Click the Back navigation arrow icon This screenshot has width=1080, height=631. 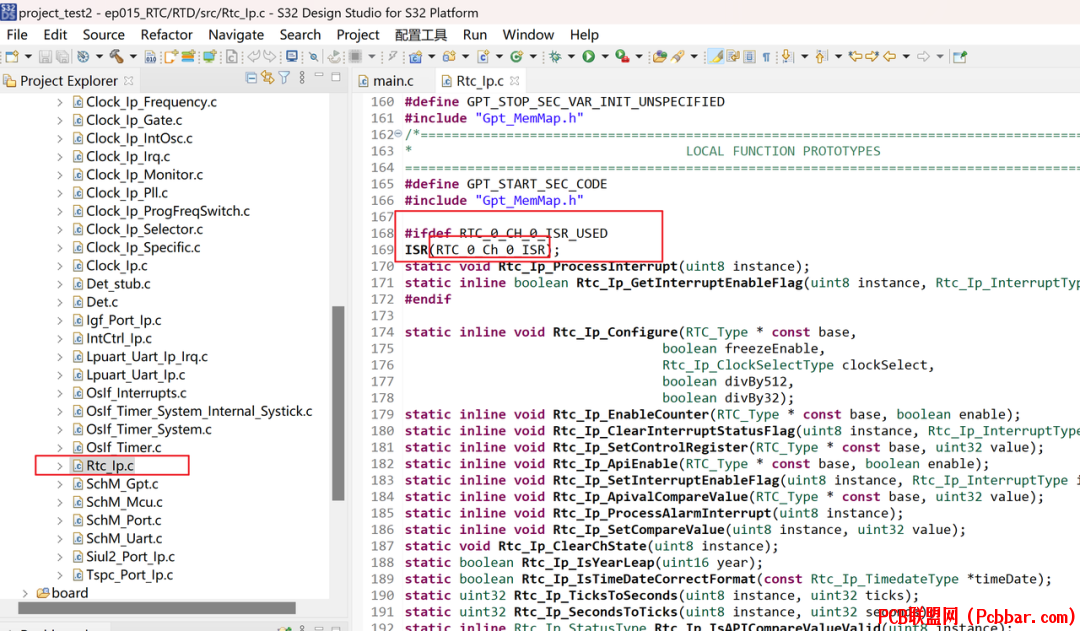coord(890,56)
